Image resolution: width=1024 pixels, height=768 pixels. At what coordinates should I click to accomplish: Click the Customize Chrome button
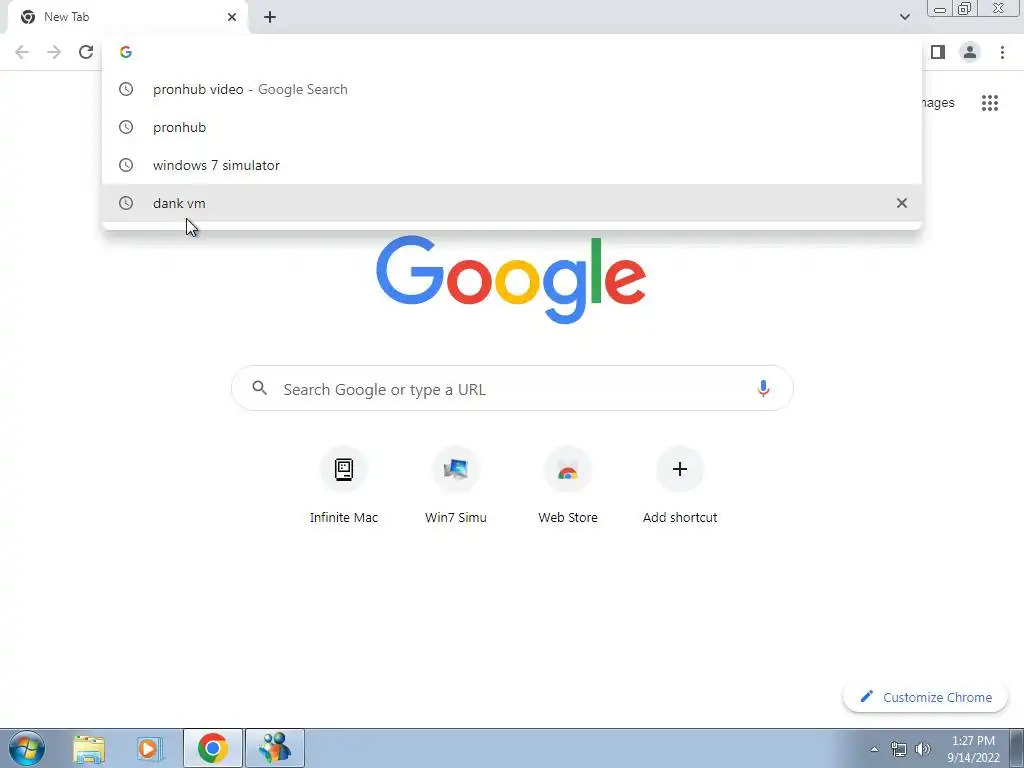click(926, 697)
